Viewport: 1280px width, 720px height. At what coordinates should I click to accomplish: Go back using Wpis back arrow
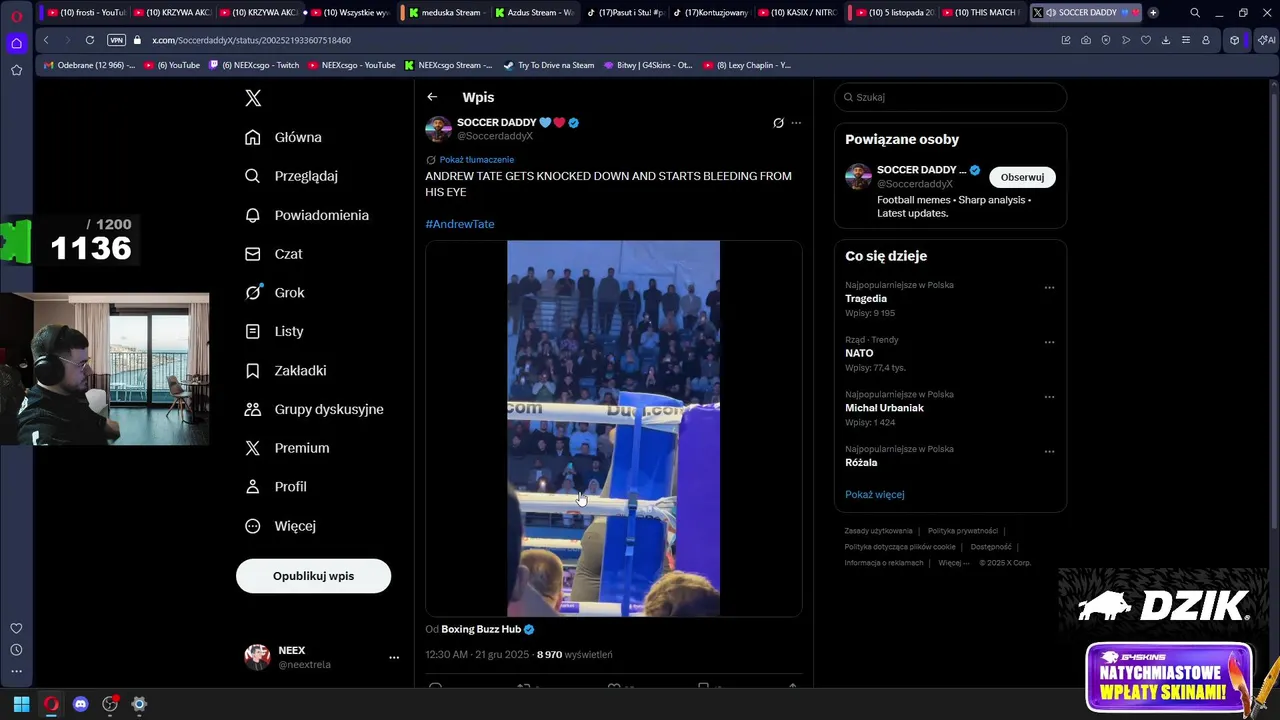432,97
